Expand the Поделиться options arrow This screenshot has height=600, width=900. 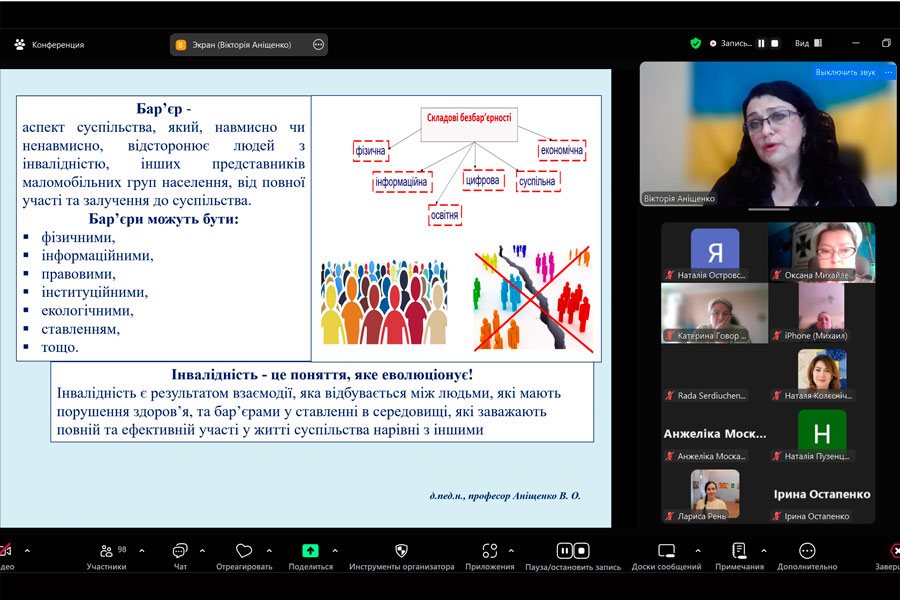335,551
